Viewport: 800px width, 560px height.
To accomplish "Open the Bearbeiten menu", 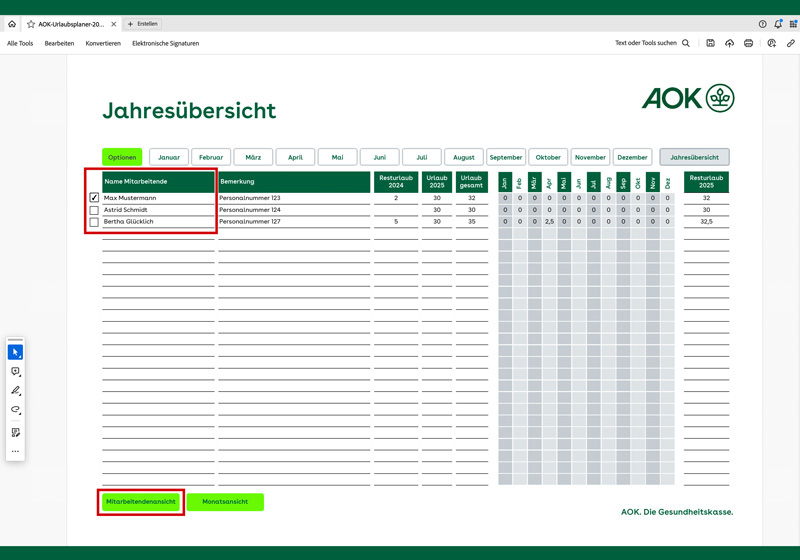I will pos(59,43).
